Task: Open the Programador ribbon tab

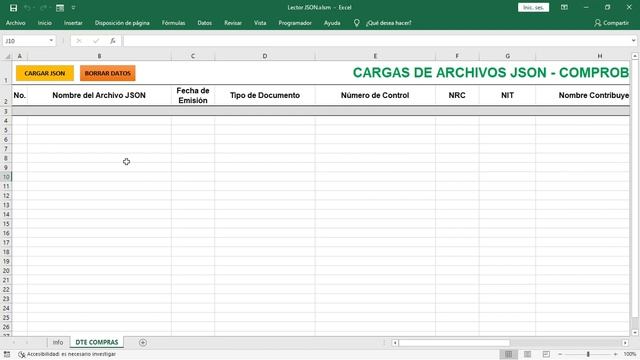Action: point(295,23)
